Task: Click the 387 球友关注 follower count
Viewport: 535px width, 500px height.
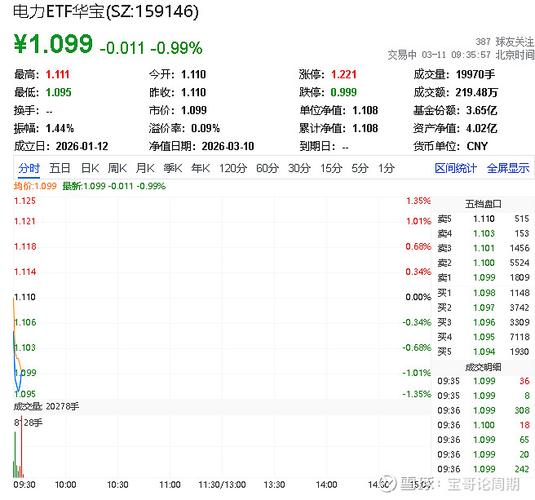Action: pyautogui.click(x=505, y=42)
